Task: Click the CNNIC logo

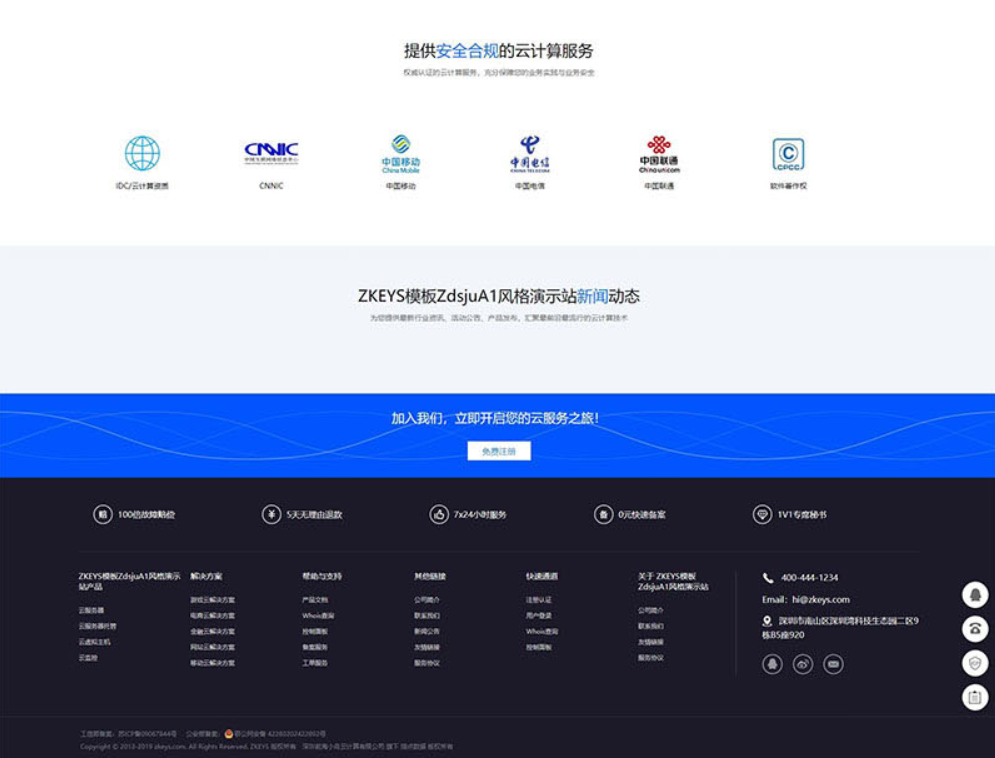Action: (x=271, y=153)
